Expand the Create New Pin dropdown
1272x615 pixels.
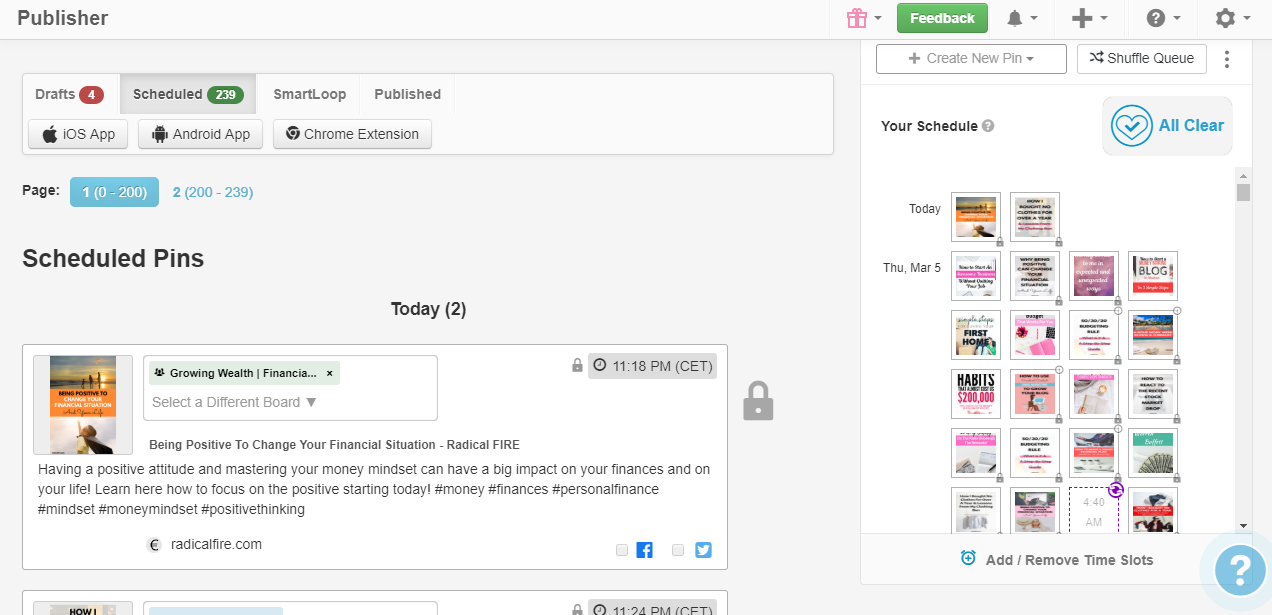pos(971,58)
